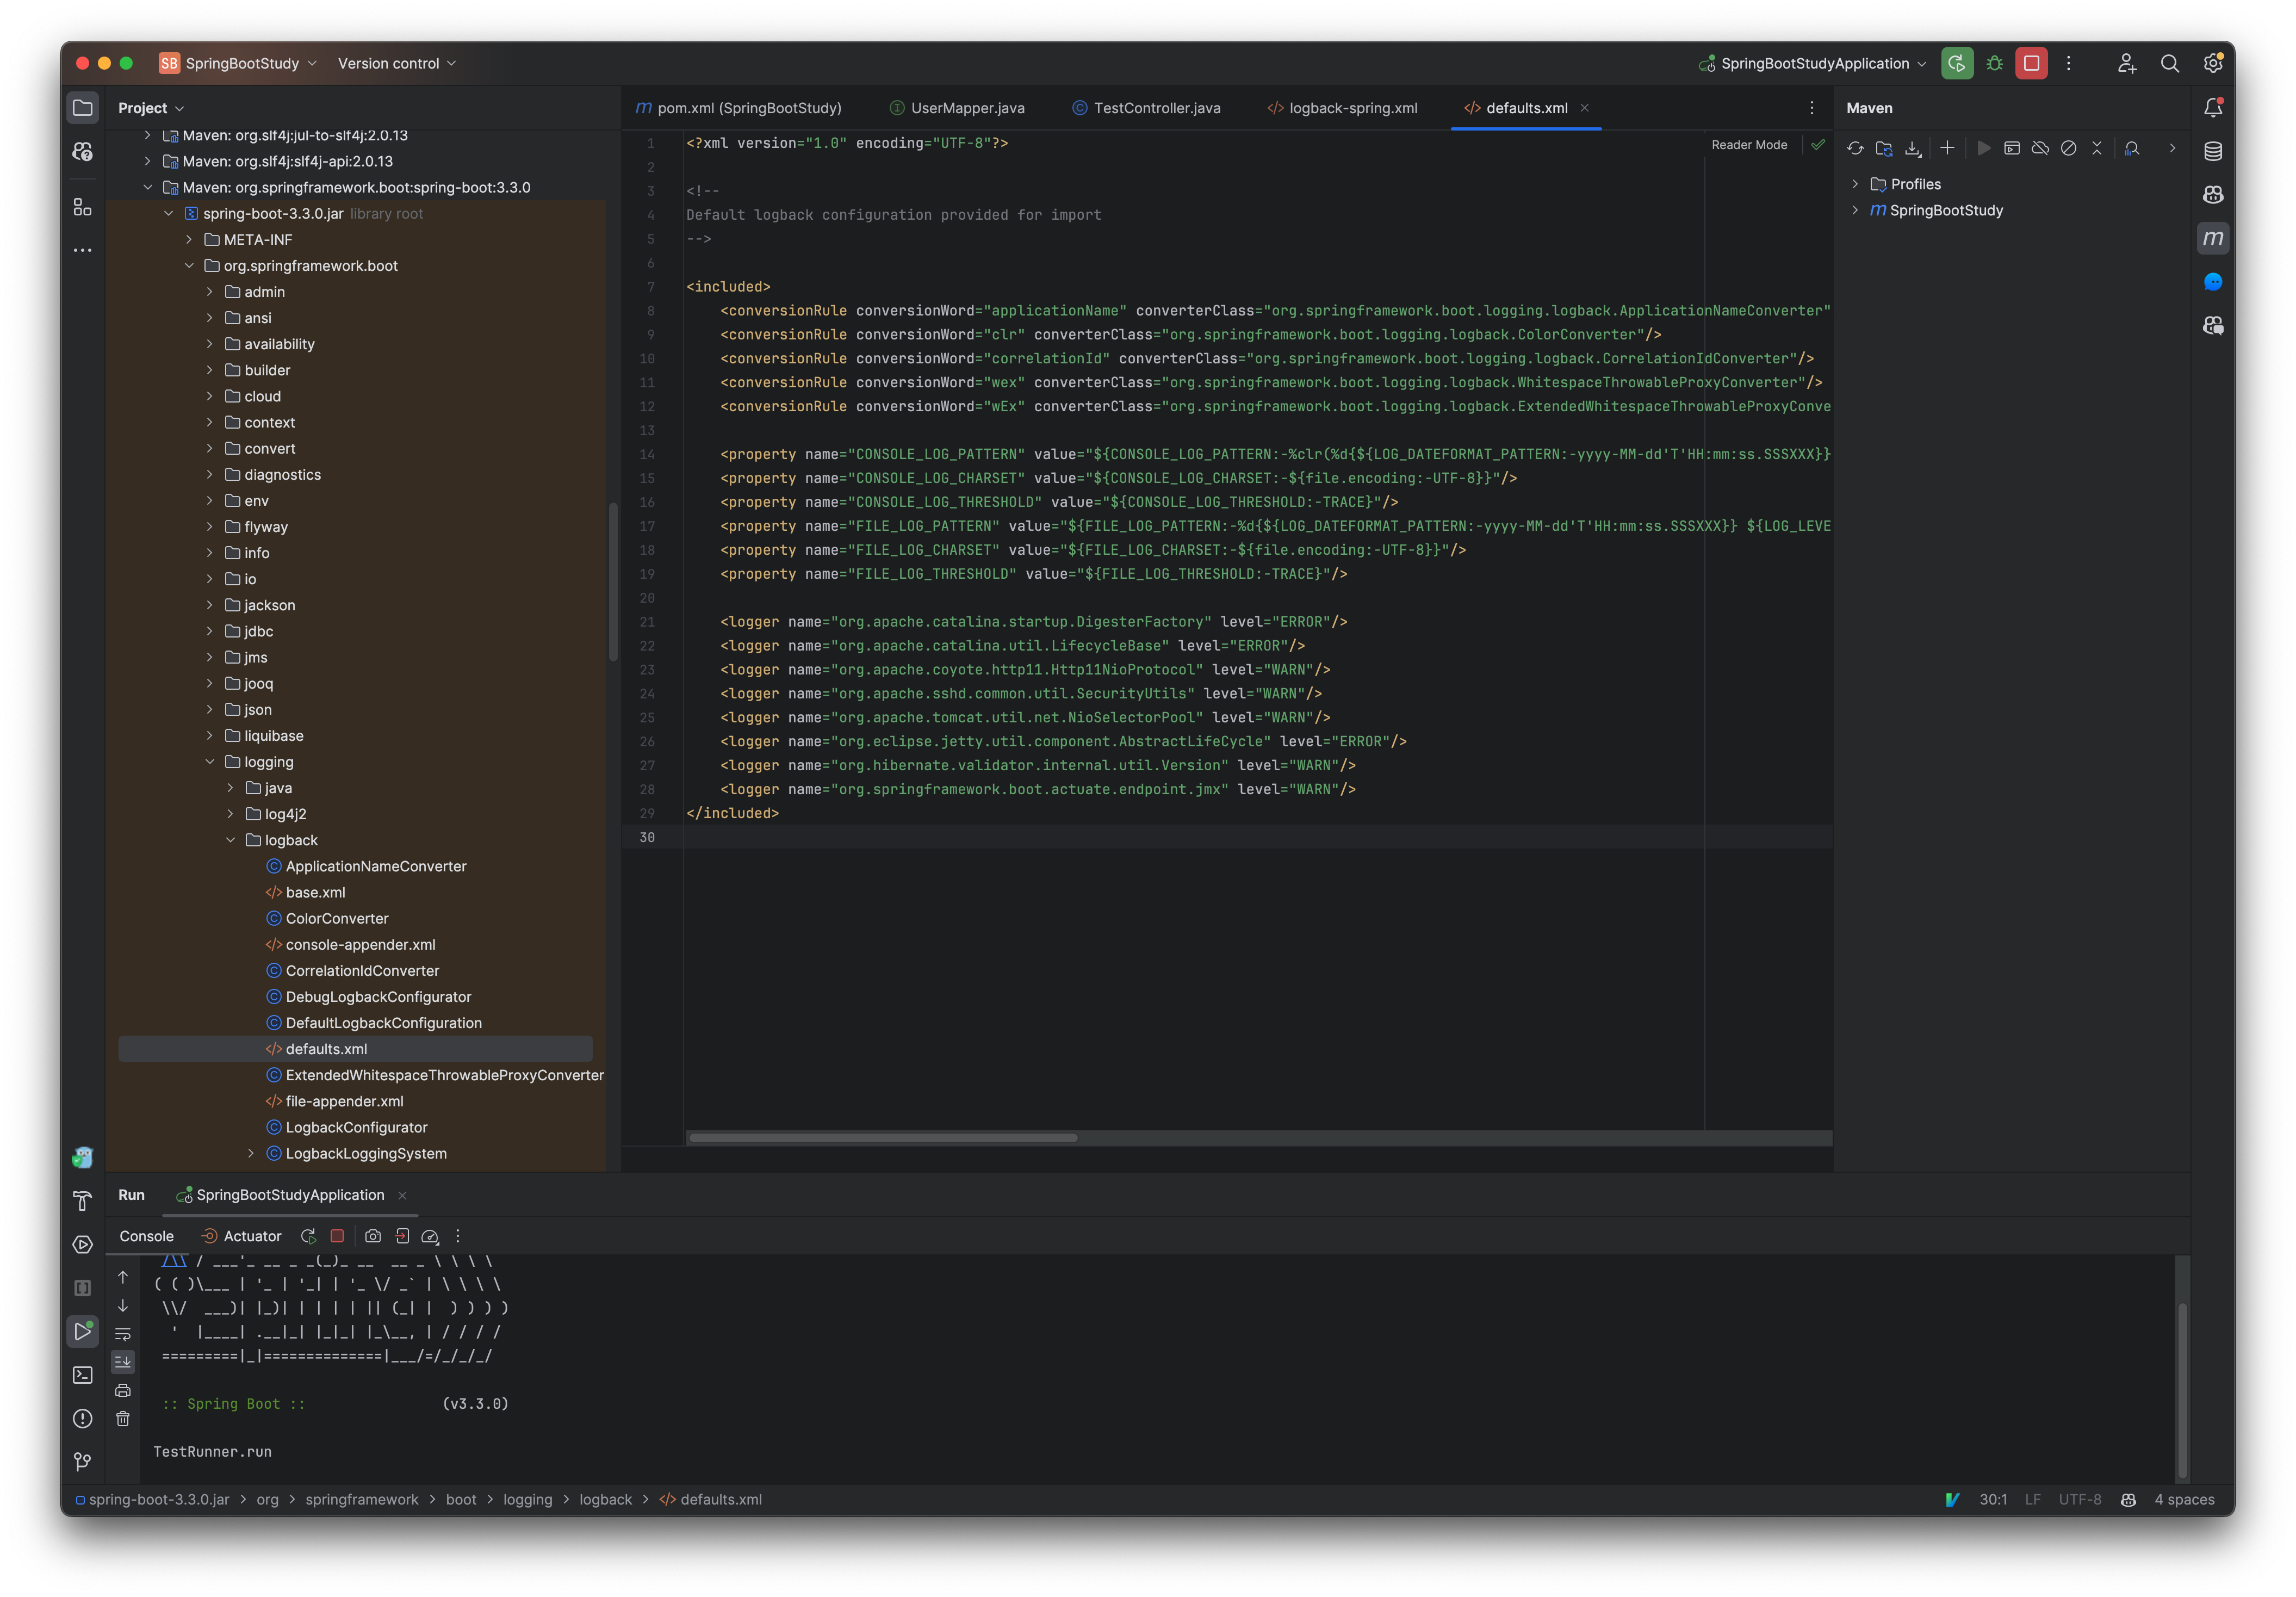Viewport: 2296px width, 1597px height.
Task: Expand the Profiles node in Maven panel
Action: click(x=1857, y=183)
